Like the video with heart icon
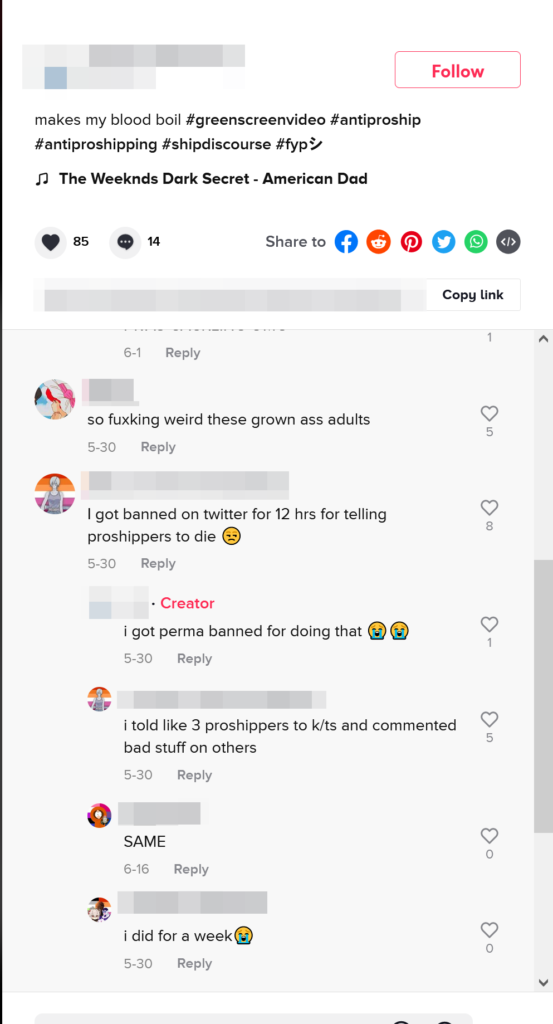The width and height of the screenshot is (553, 1024). (x=50, y=242)
